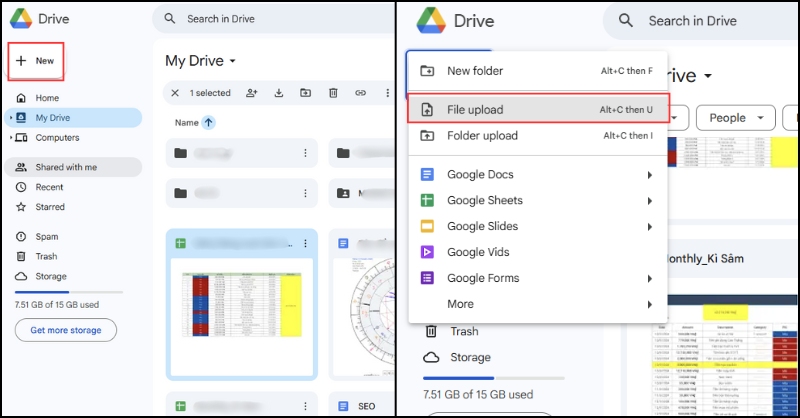Click the Share (add person) toolbar icon
Image resolution: width=800 pixels, height=418 pixels.
(252, 93)
